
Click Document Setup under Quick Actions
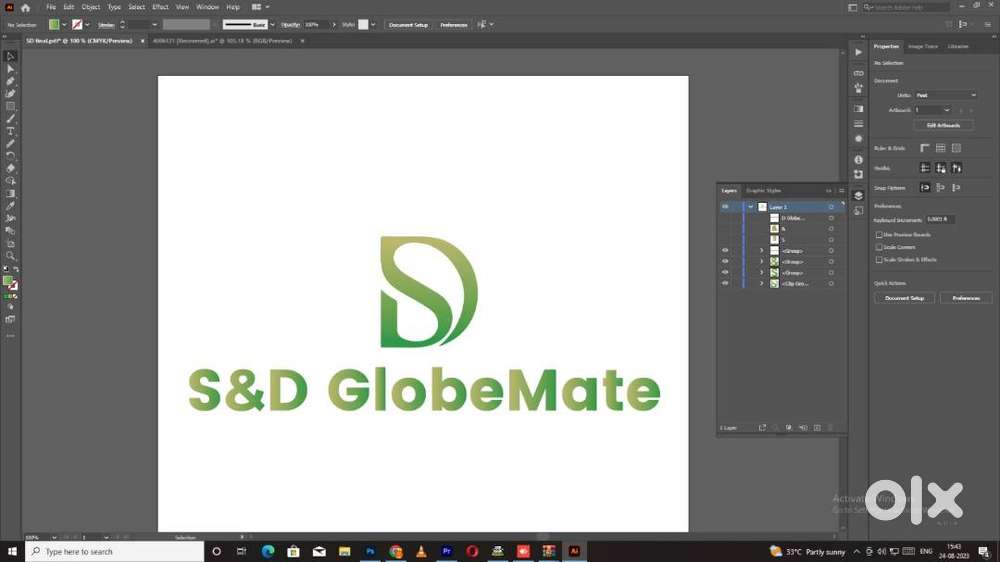click(x=904, y=298)
